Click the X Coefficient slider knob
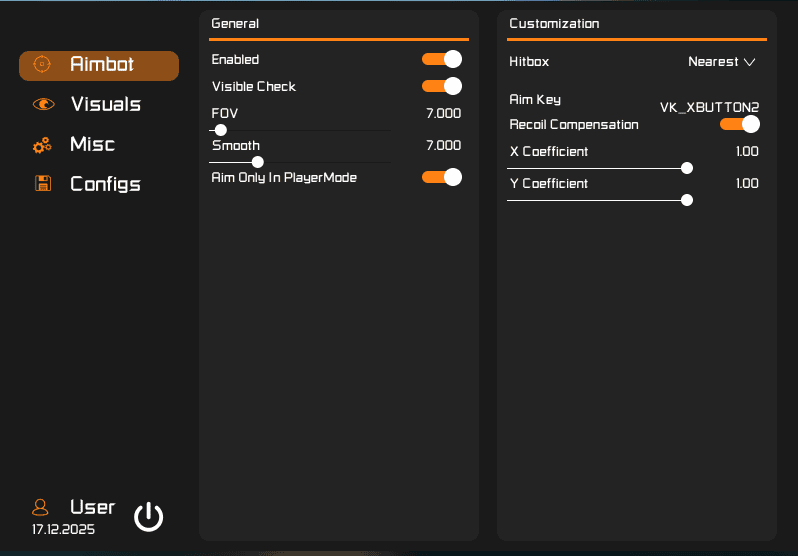798x556 pixels. 687,168
